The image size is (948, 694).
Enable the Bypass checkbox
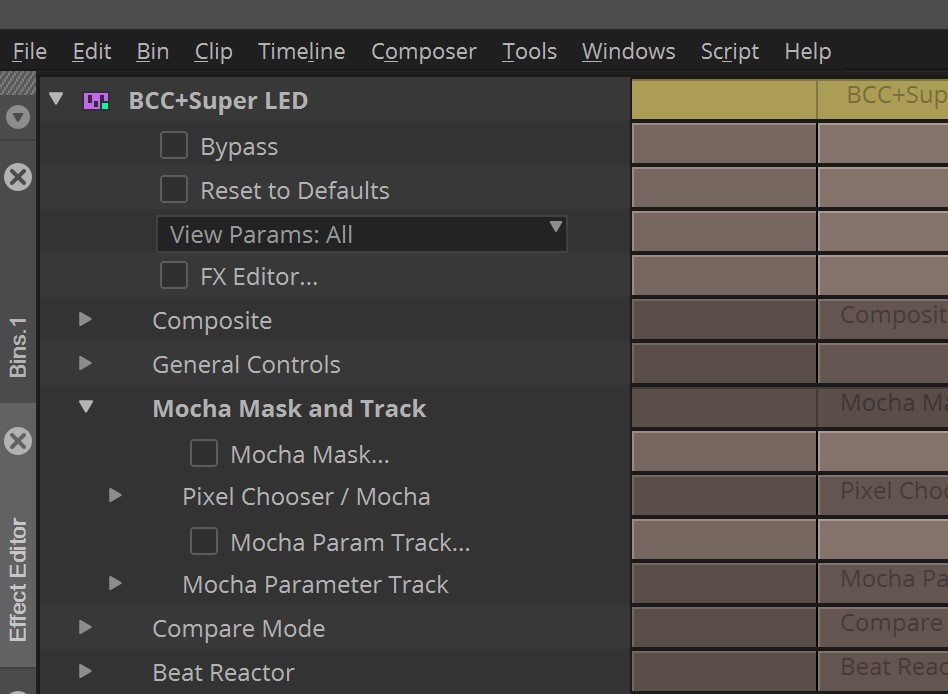(174, 146)
